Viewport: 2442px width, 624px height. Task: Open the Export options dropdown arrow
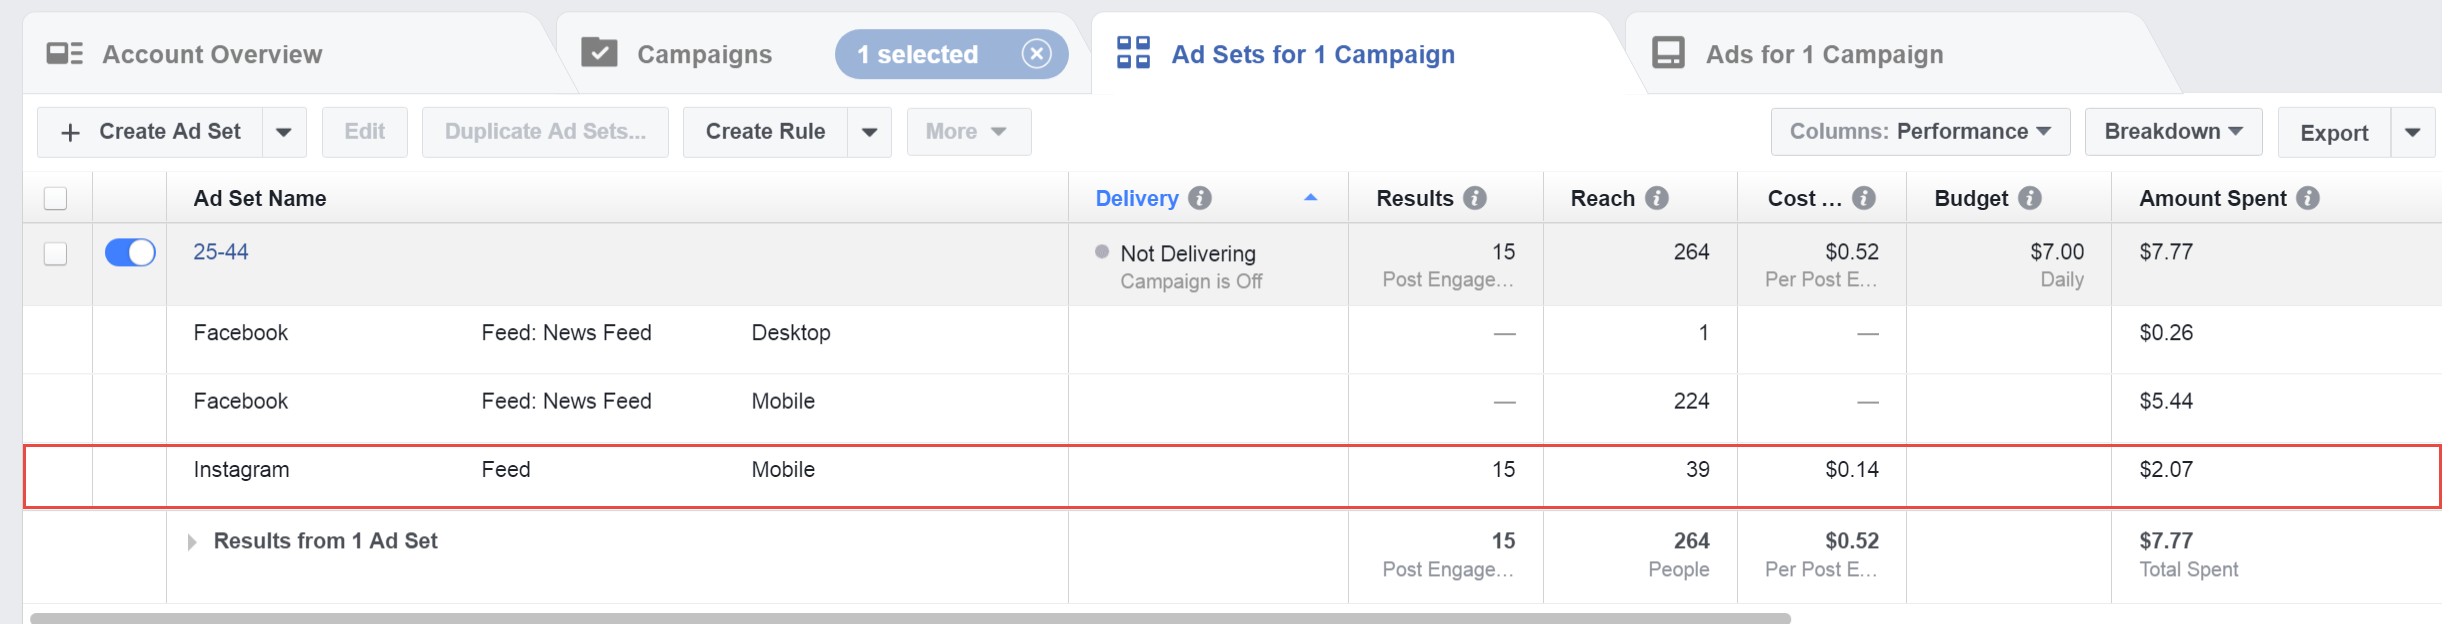2413,132
